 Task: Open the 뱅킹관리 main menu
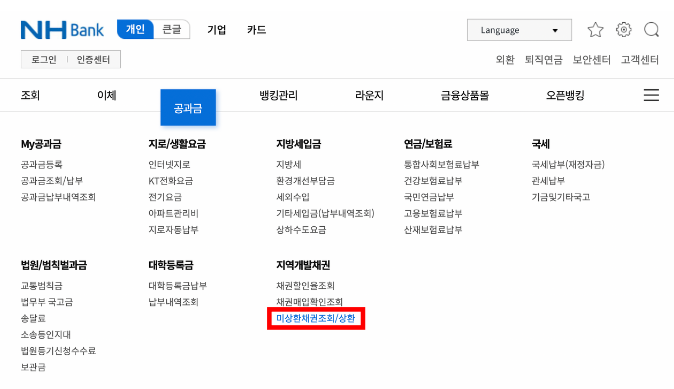279,95
